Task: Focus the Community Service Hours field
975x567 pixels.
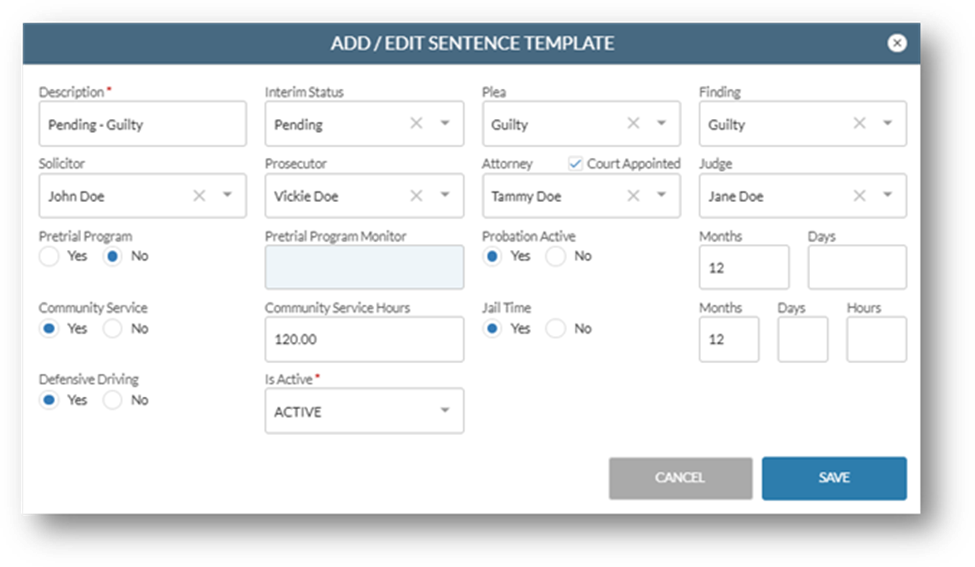Action: click(x=364, y=339)
